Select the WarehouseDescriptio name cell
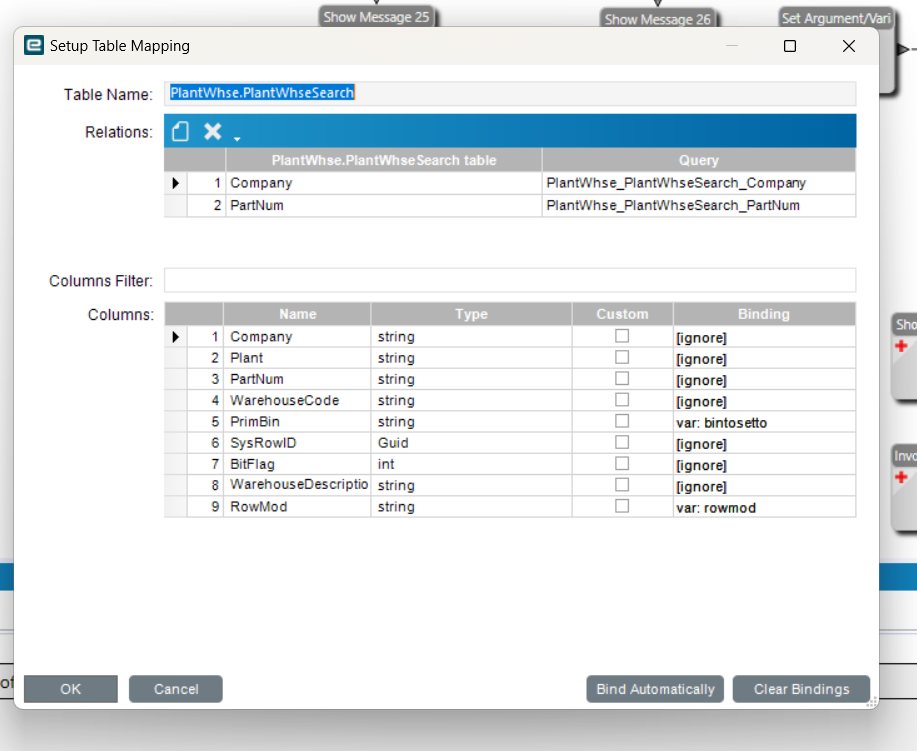Viewport: 917px width, 751px height. pos(297,485)
